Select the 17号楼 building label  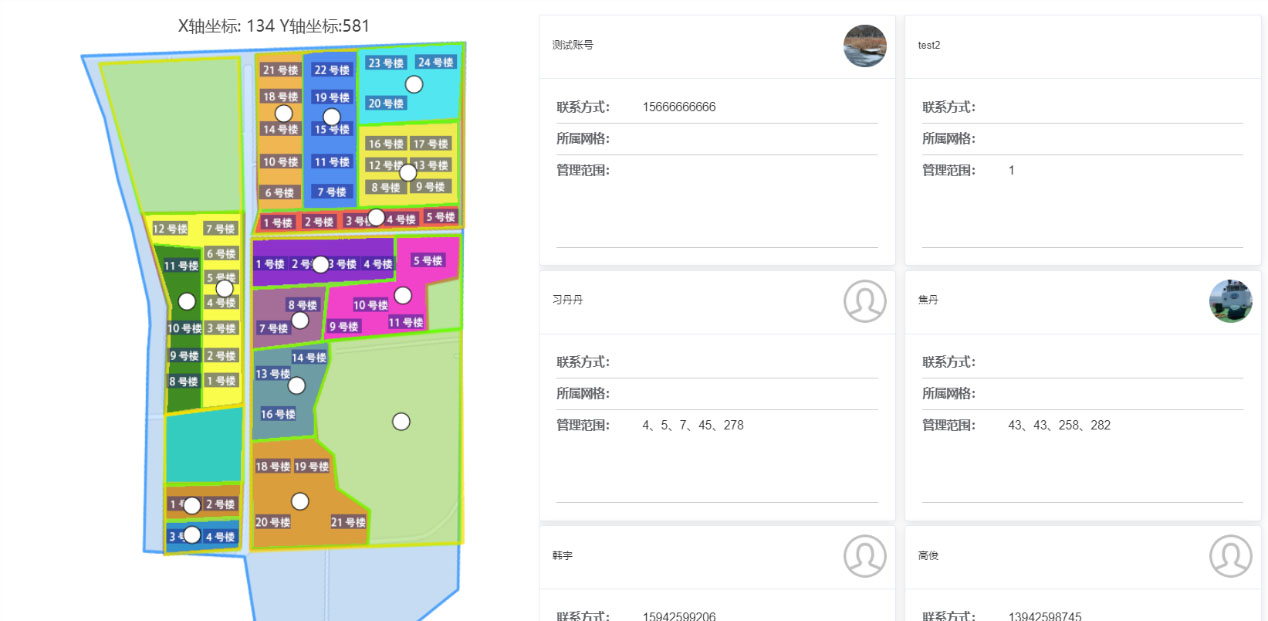pyautogui.click(x=431, y=144)
